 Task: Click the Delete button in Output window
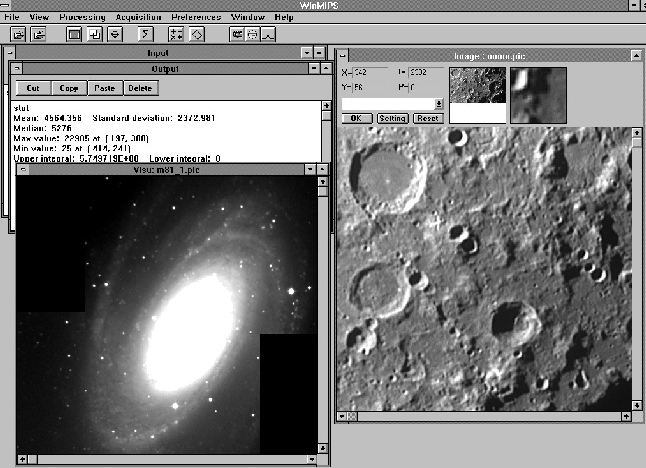tap(140, 88)
